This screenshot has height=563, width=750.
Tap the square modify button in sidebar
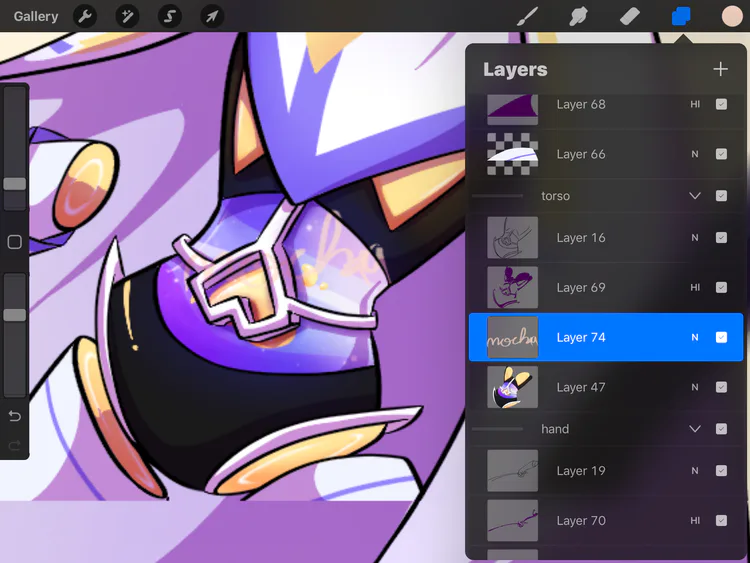[14, 242]
